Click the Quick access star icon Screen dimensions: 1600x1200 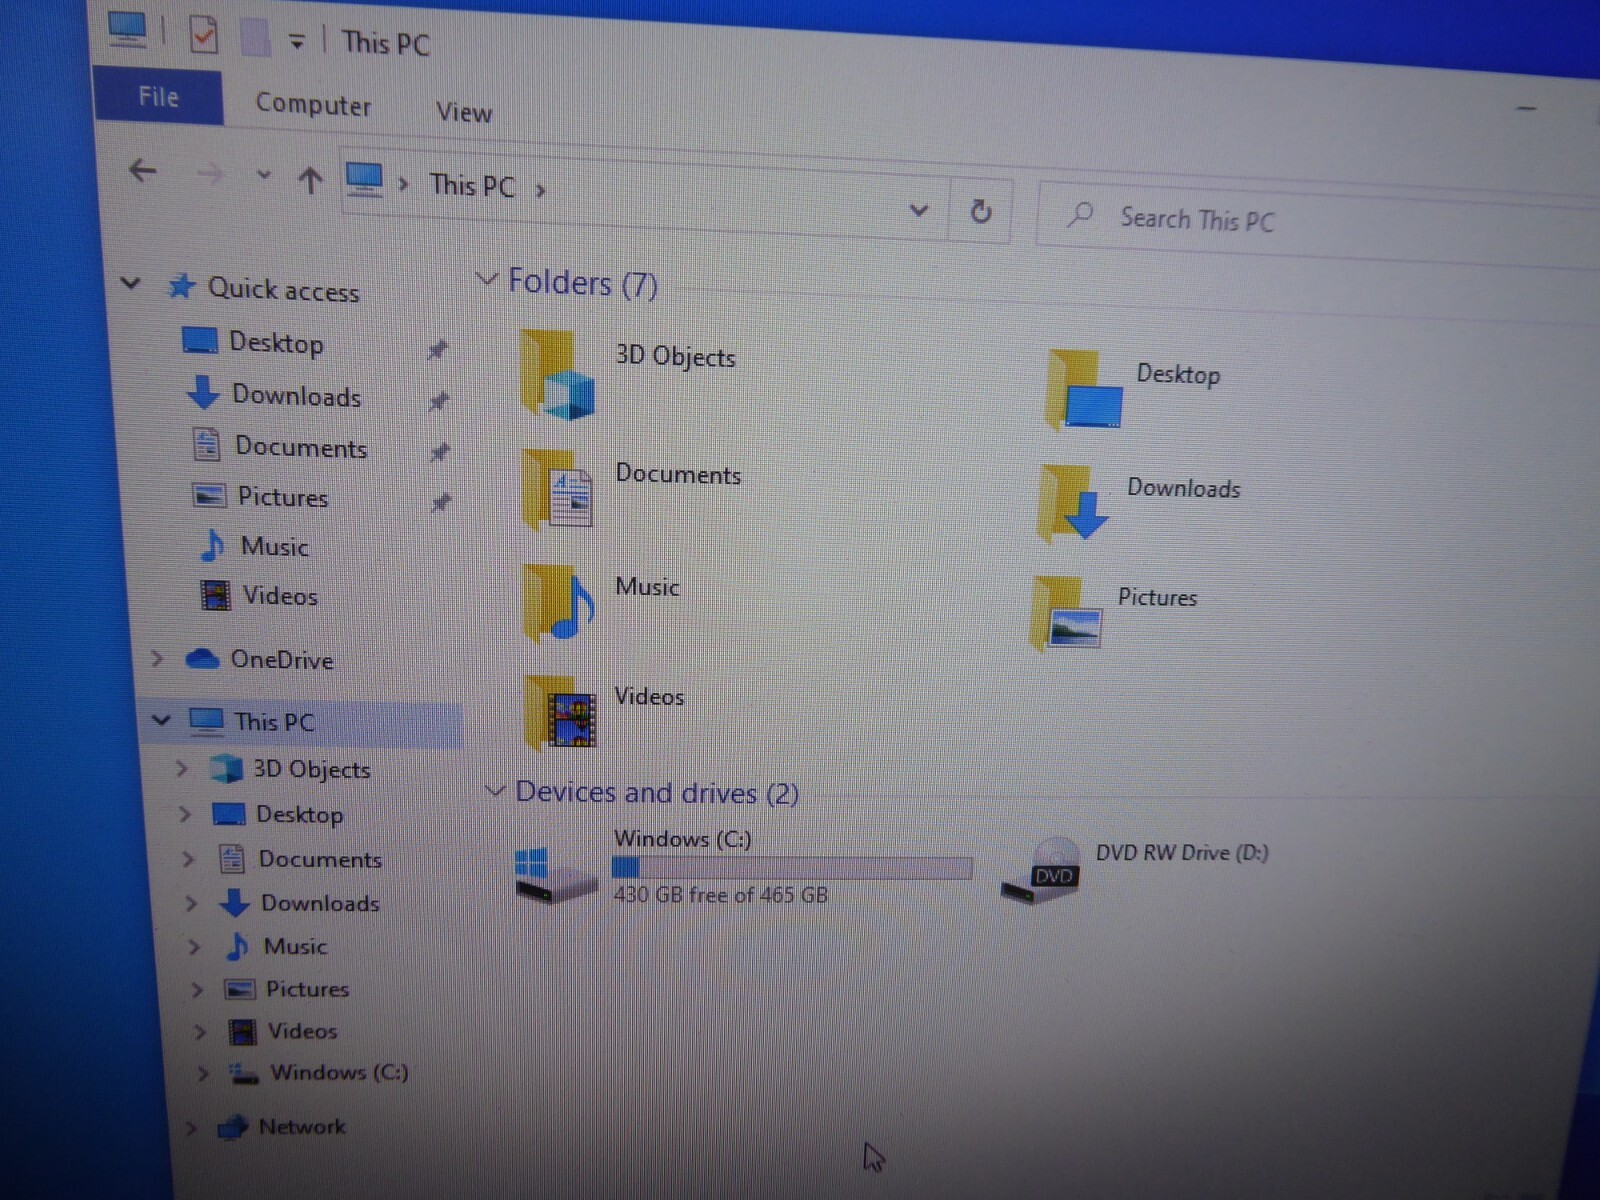pos(181,287)
